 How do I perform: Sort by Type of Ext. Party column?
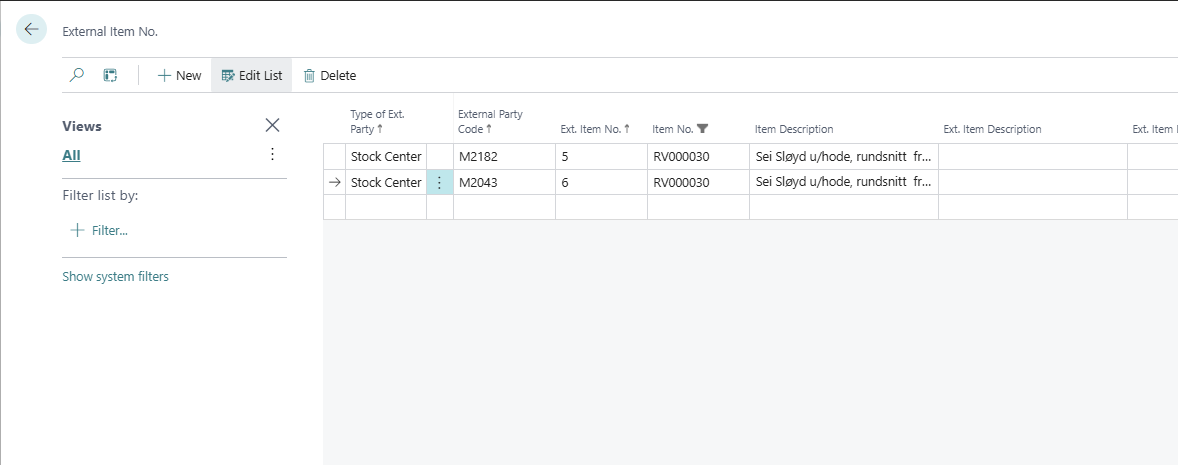pos(377,121)
